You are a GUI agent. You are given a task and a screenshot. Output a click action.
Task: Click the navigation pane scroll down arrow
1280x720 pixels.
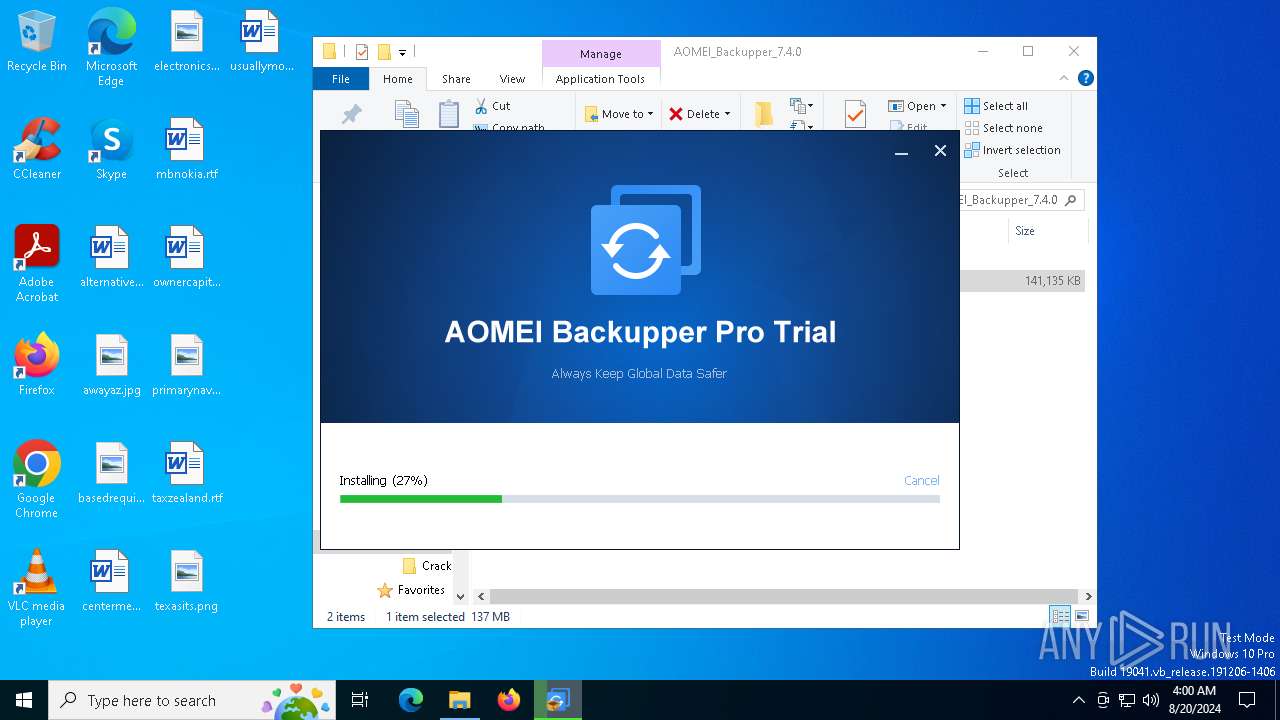coord(460,597)
